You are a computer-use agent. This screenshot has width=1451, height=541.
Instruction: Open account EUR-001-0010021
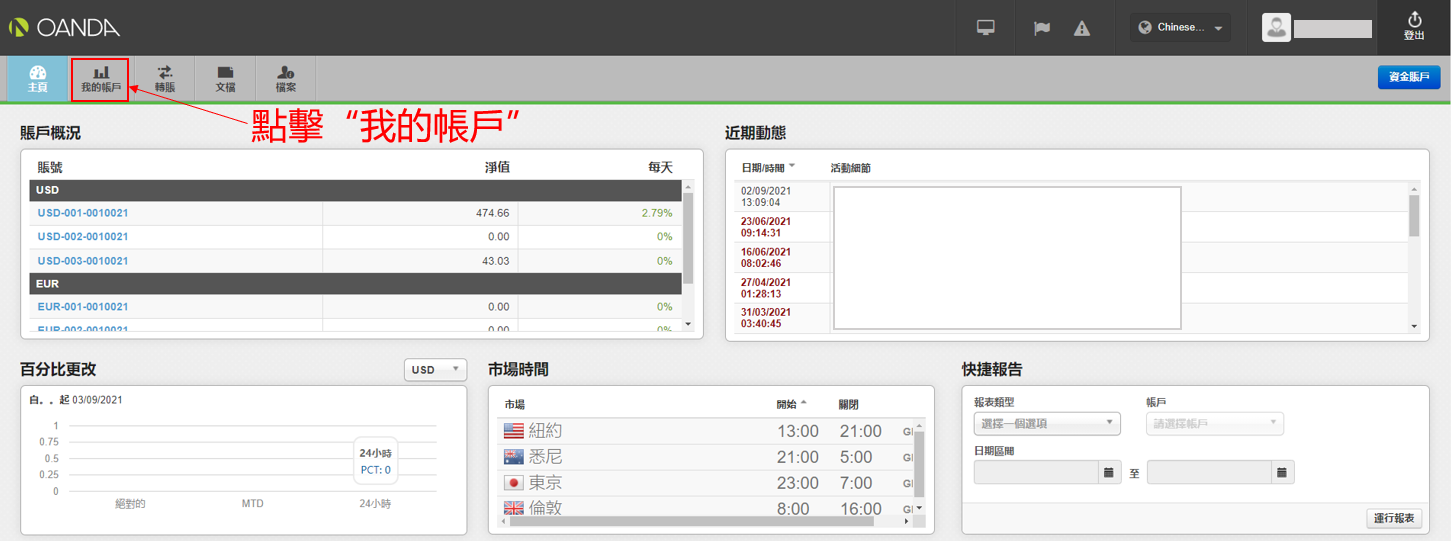[x=83, y=307]
